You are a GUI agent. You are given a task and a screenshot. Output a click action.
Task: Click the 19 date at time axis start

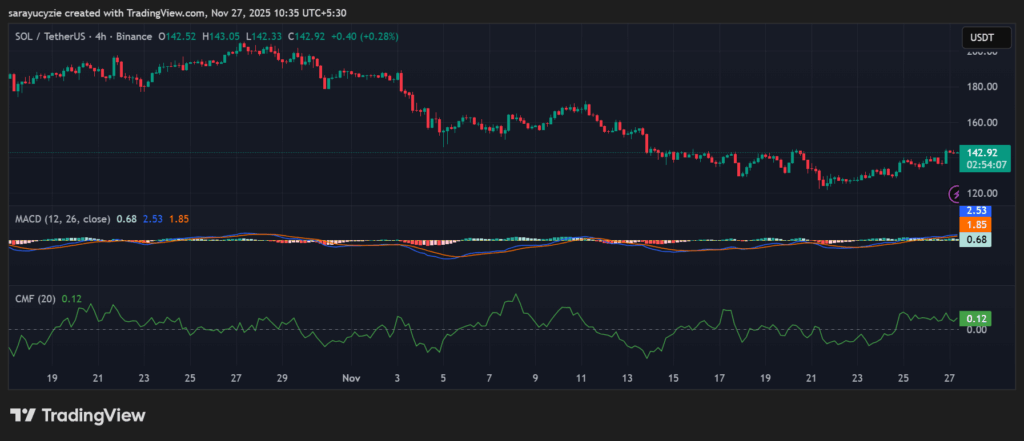coord(52,379)
